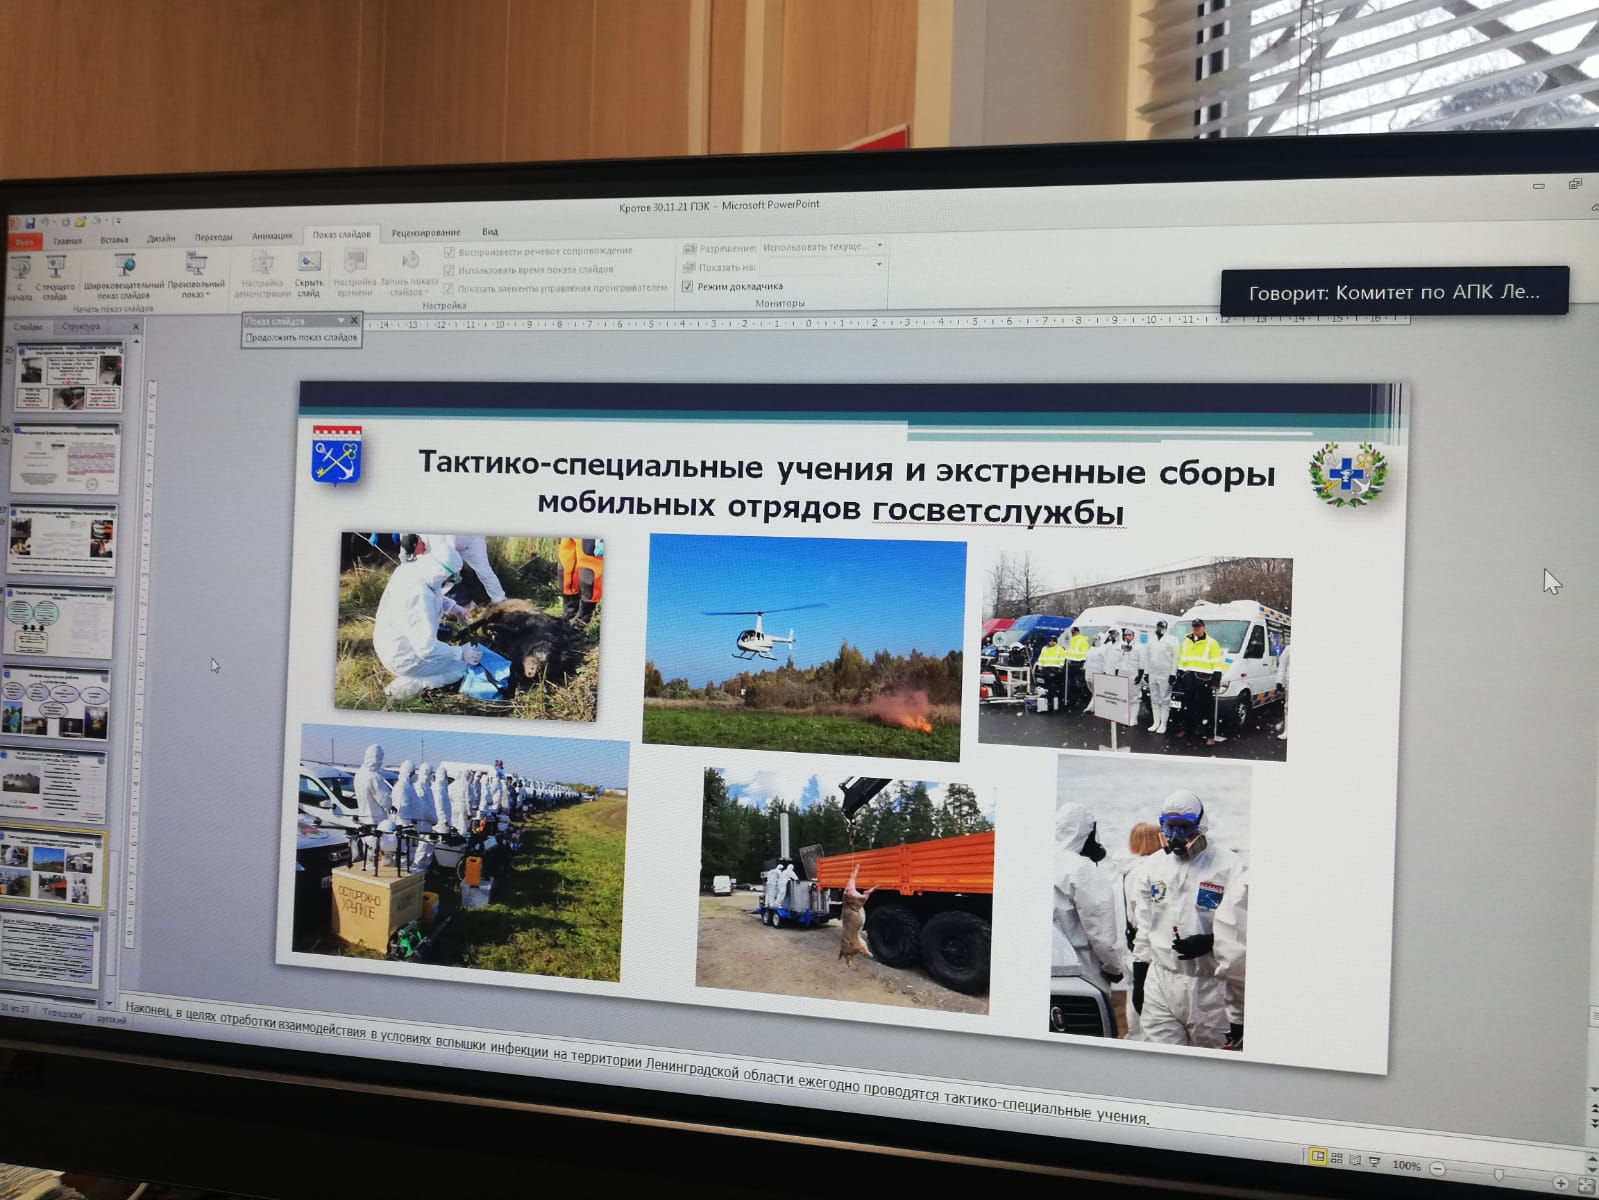
Task: Toggle use timings (Использовать время показа слайдов) checkbox
Action: pos(449,270)
